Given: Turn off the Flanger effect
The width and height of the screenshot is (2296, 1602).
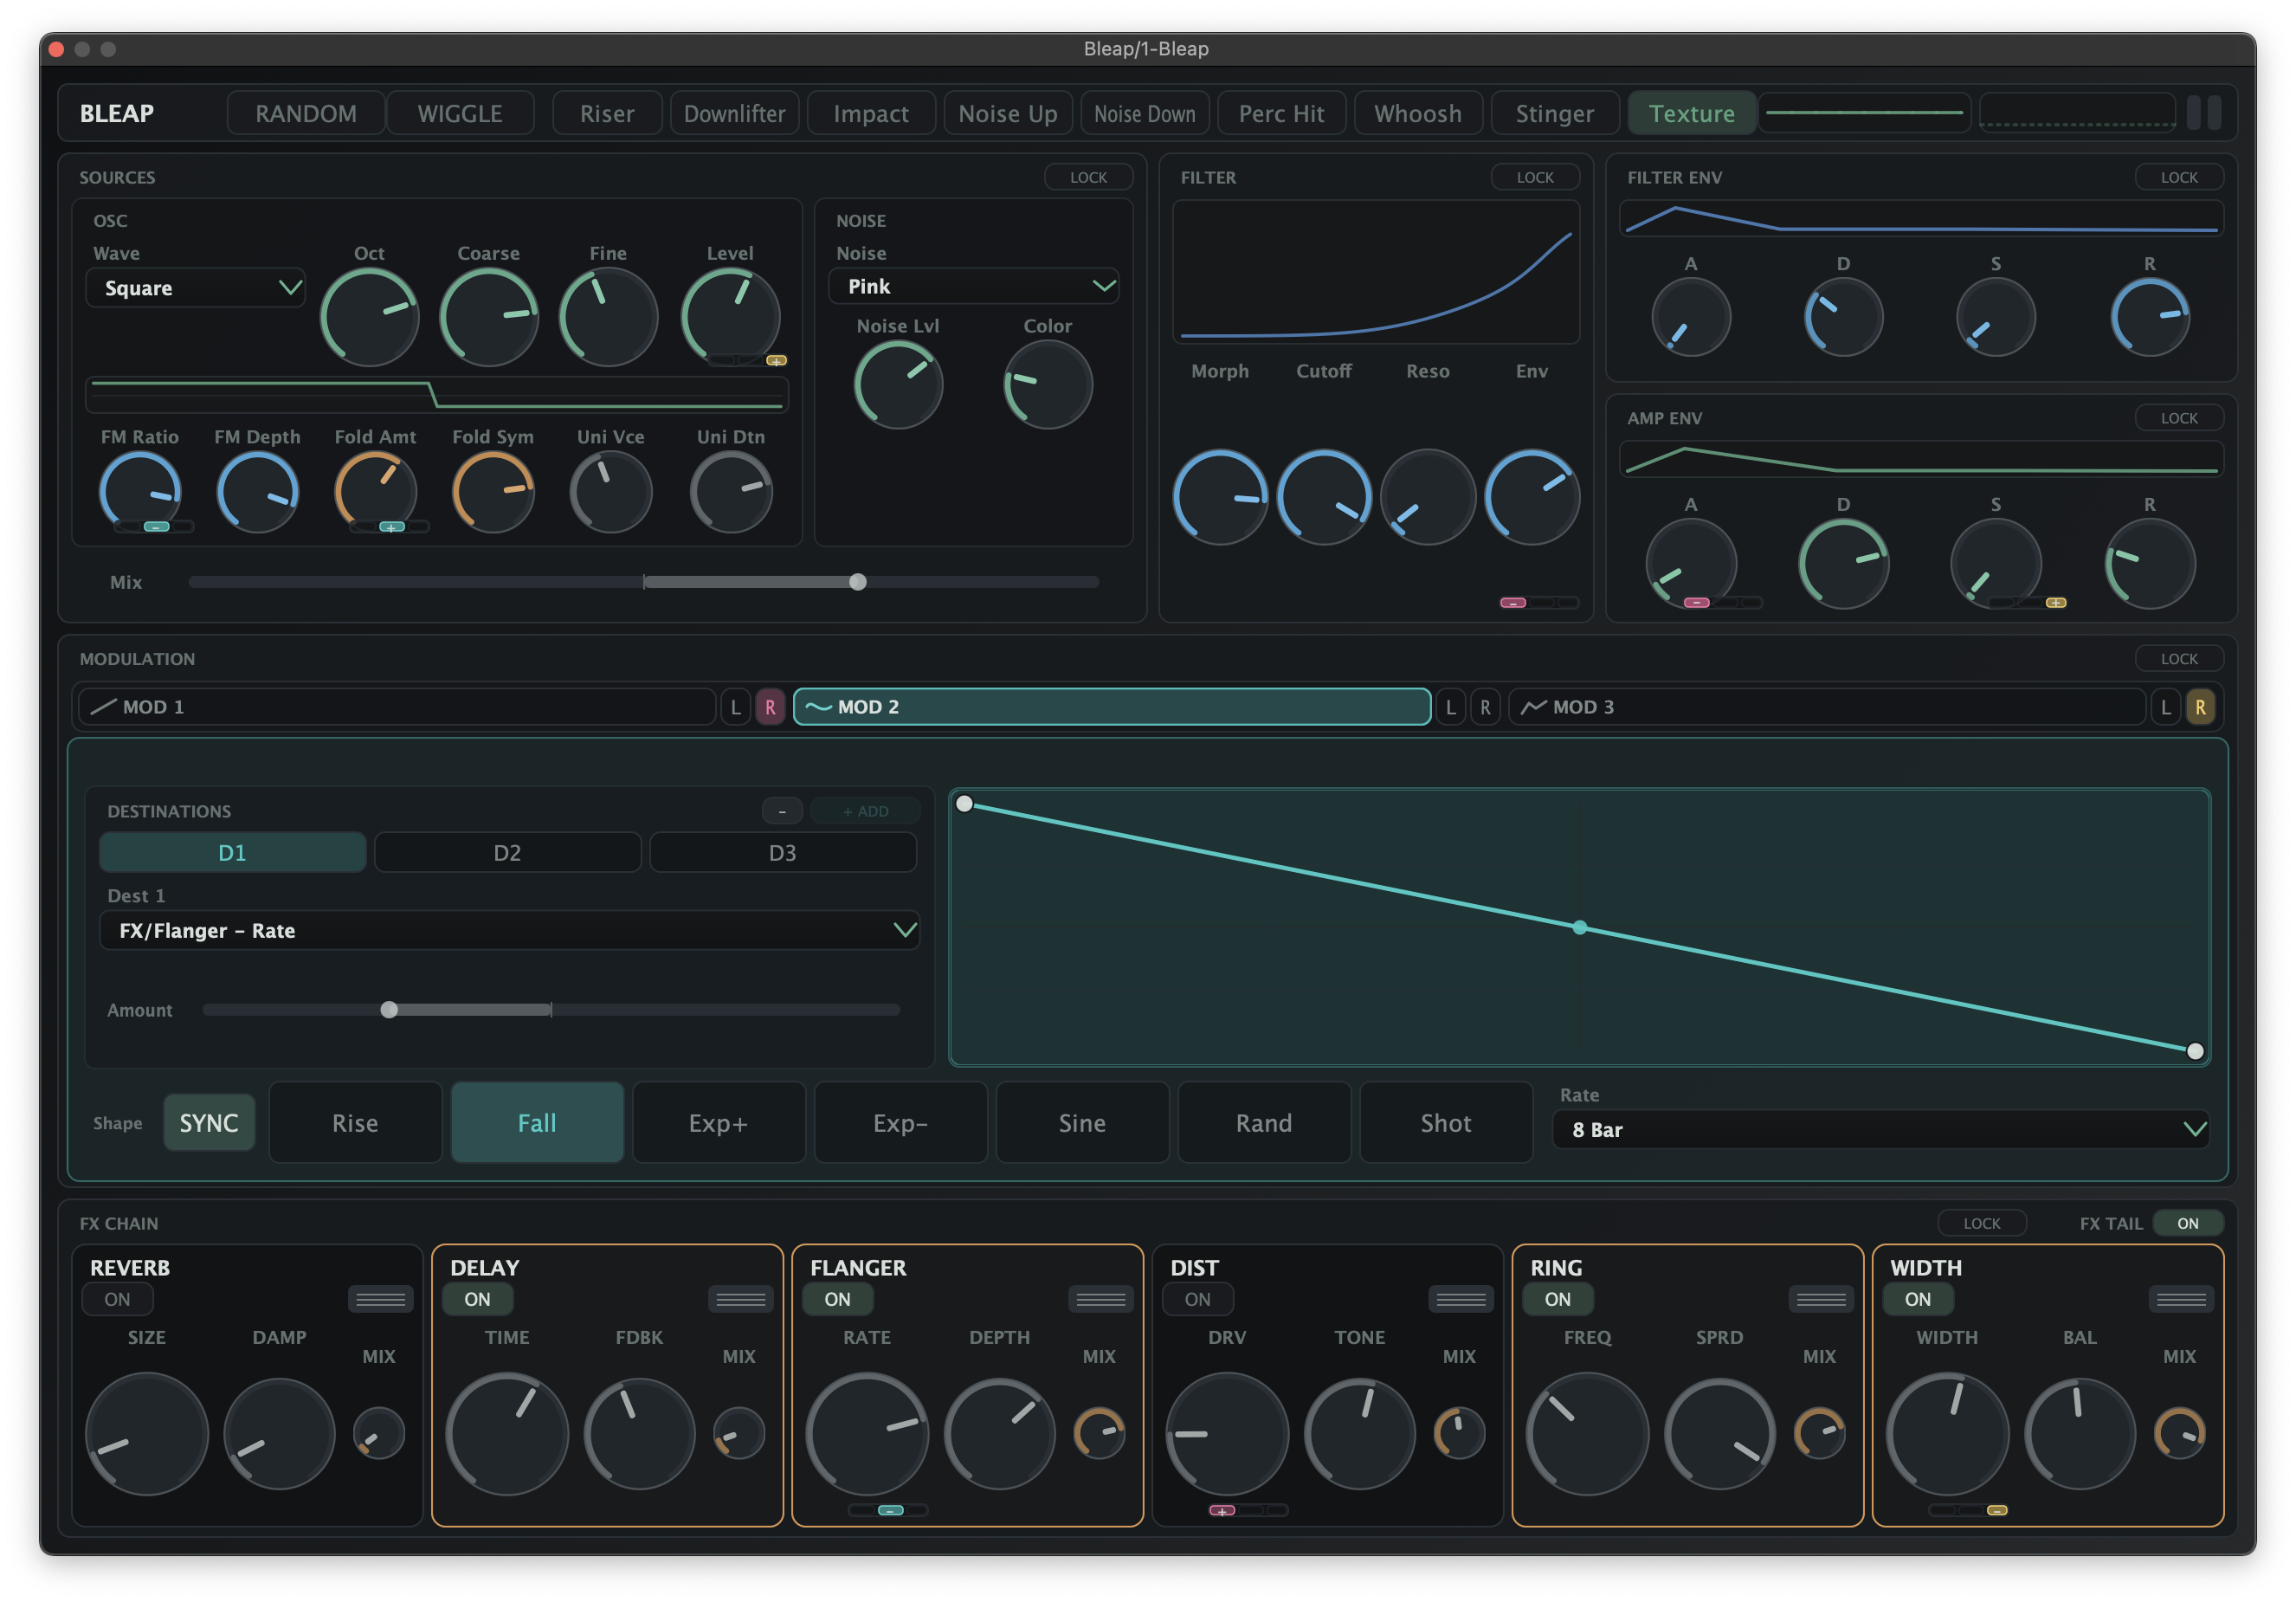Looking at the screenshot, I should coord(837,1299).
